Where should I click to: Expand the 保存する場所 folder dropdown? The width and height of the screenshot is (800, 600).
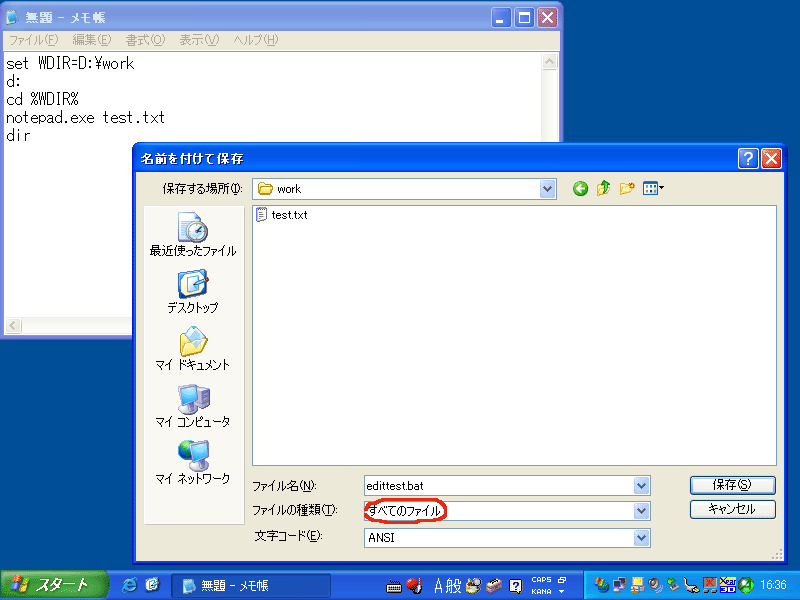click(547, 188)
